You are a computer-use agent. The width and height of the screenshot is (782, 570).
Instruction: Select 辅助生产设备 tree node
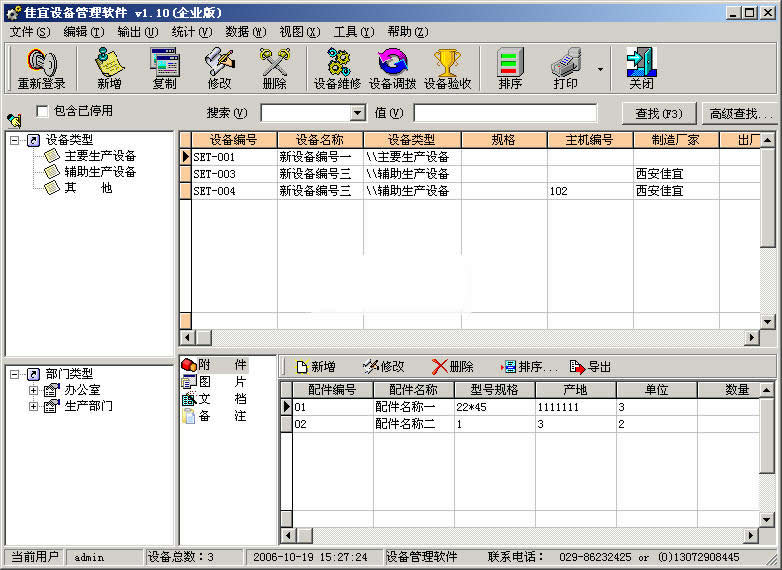(100, 172)
